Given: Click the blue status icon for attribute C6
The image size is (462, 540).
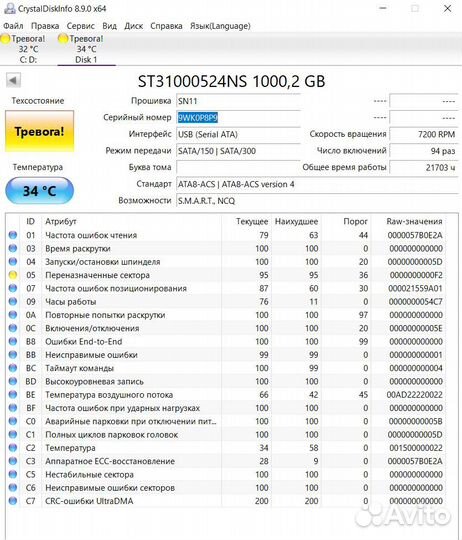Looking at the screenshot, I should pos(13,488).
